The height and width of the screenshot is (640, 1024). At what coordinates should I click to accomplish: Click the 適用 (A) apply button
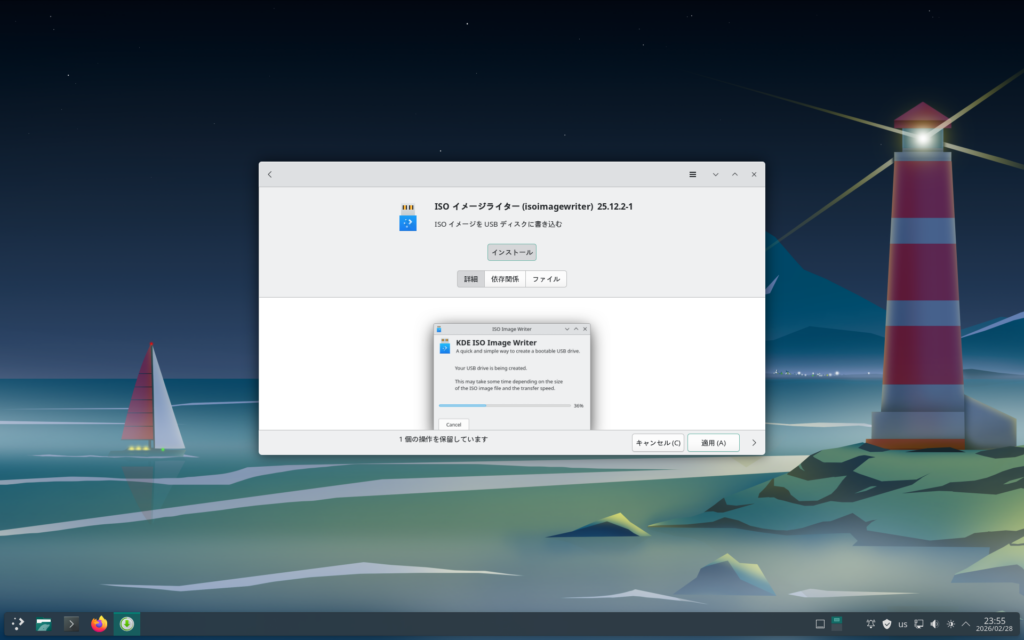713,442
